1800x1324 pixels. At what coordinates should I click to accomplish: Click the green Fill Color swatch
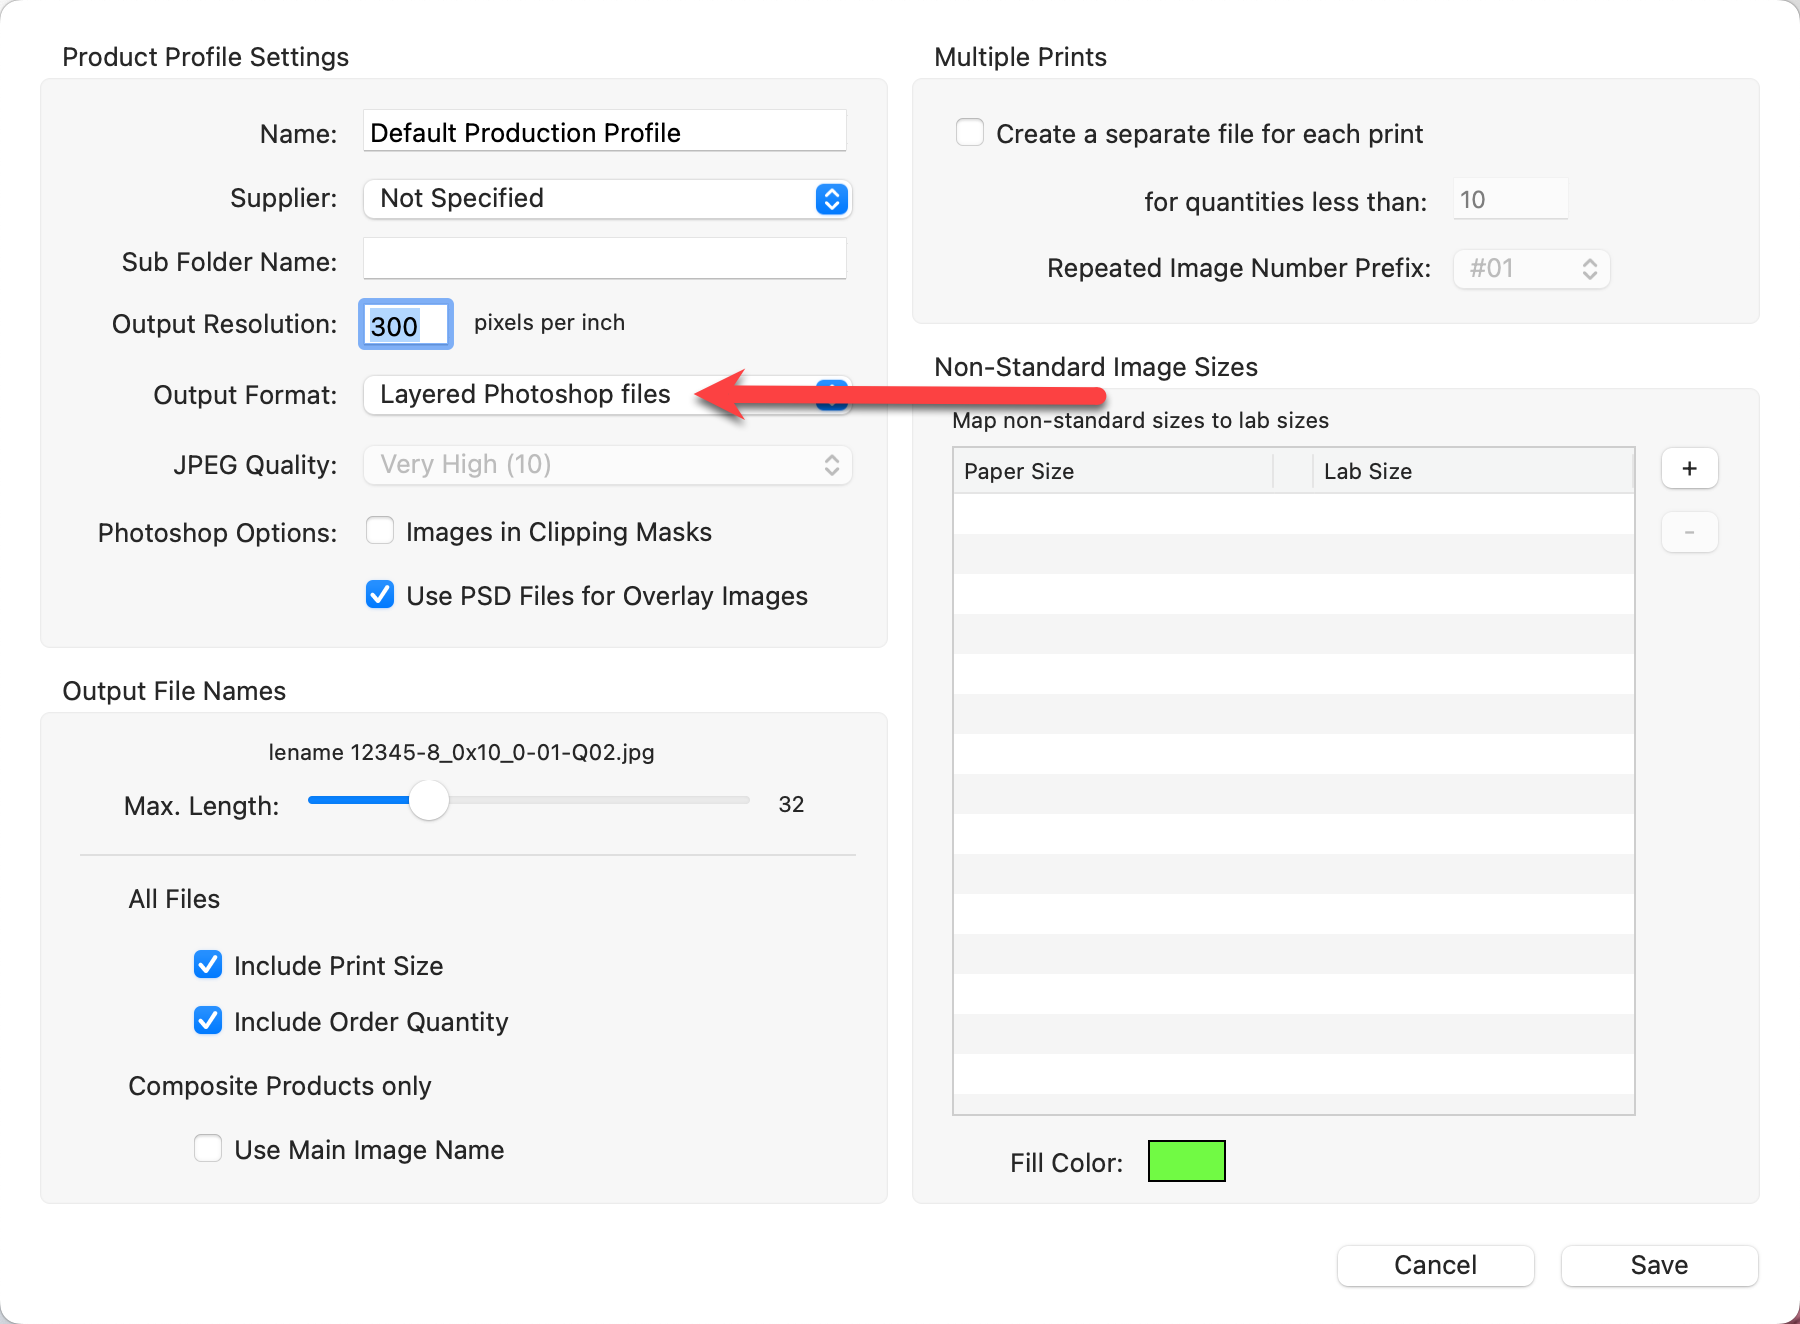(1186, 1161)
